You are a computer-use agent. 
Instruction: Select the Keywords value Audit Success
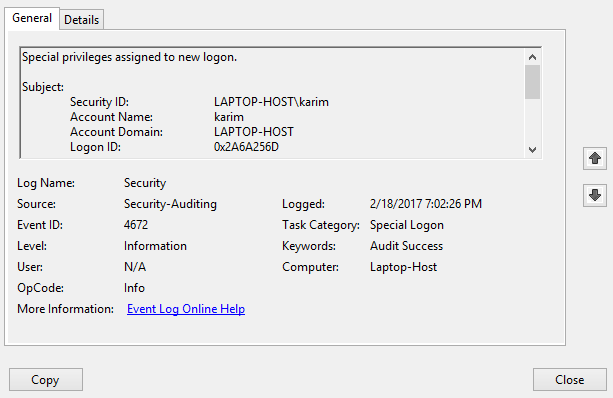[x=406, y=246]
